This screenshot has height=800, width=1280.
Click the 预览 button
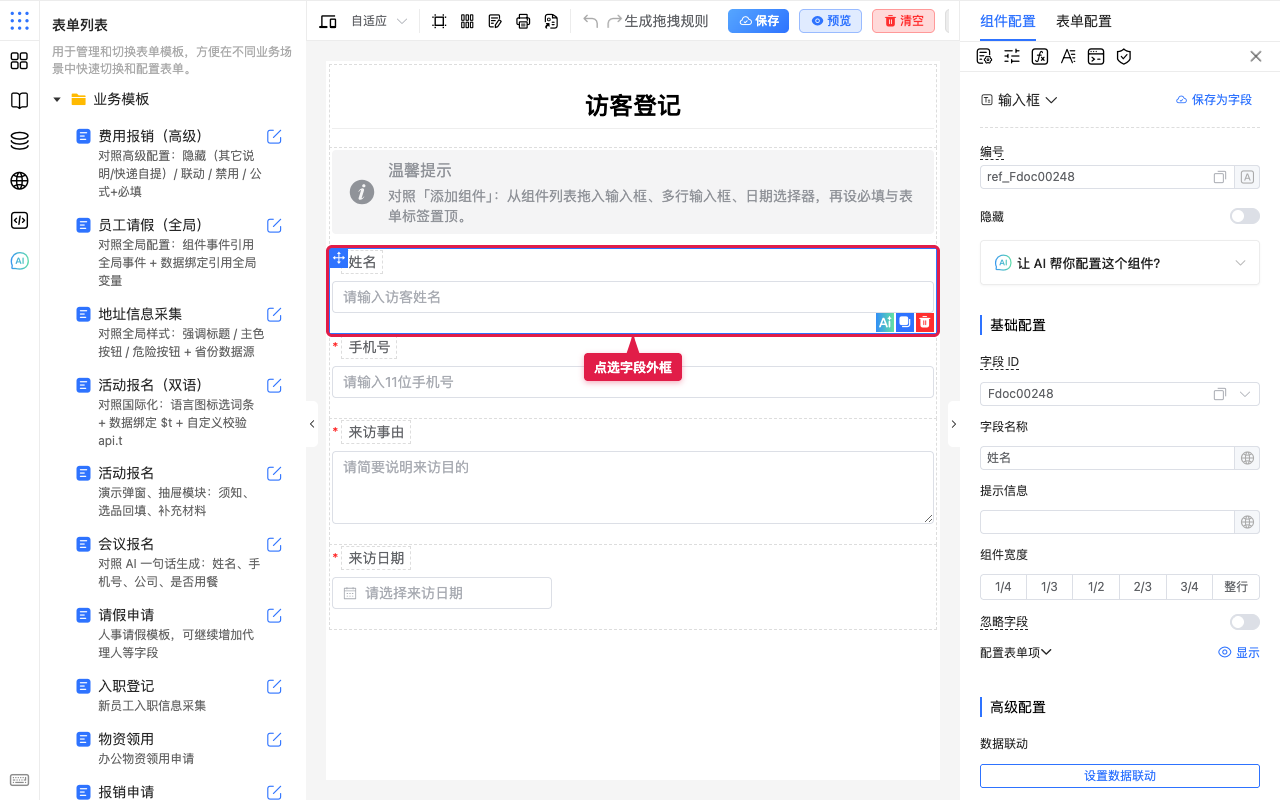(x=830, y=21)
